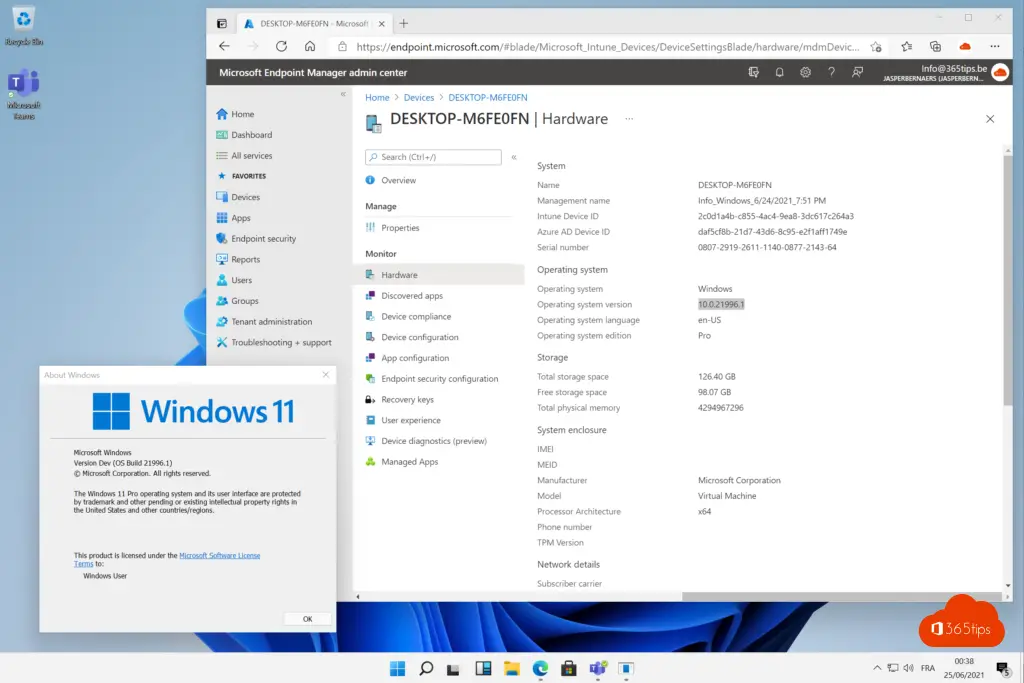This screenshot has height=683, width=1024.
Task: Open admin center settings gear
Action: pos(805,72)
